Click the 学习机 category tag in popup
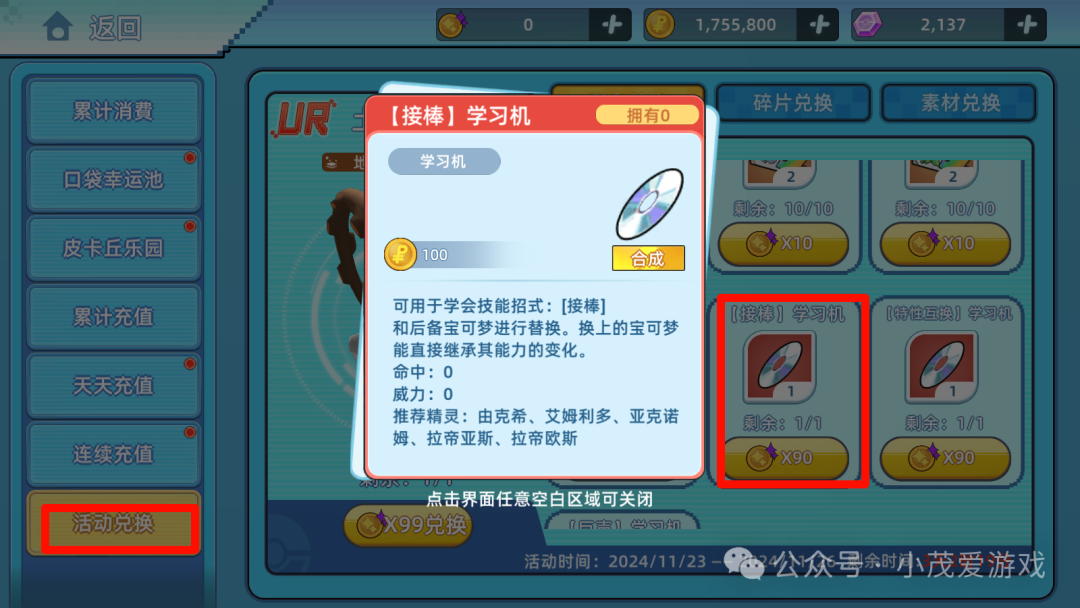 click(x=444, y=162)
